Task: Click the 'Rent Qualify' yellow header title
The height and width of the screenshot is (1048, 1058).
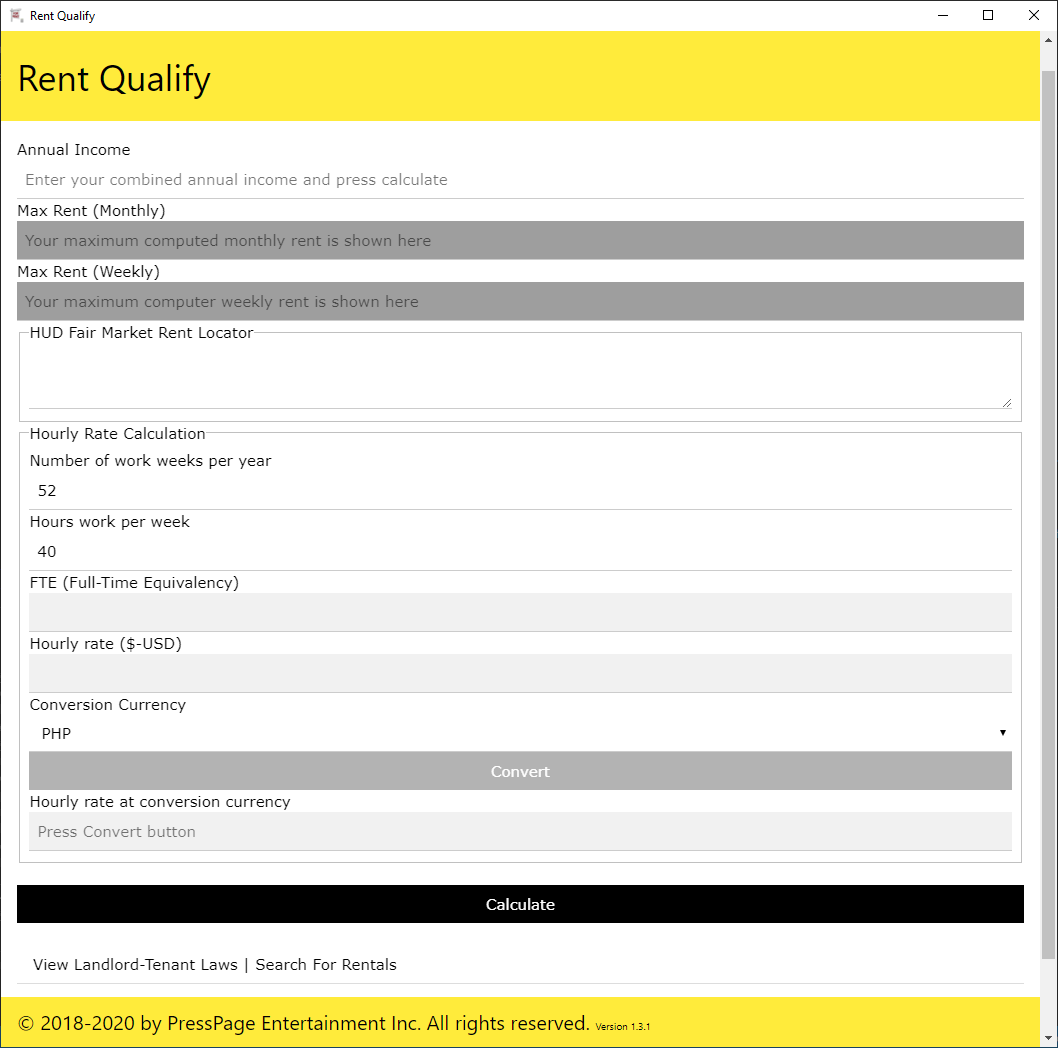Action: pos(114,79)
